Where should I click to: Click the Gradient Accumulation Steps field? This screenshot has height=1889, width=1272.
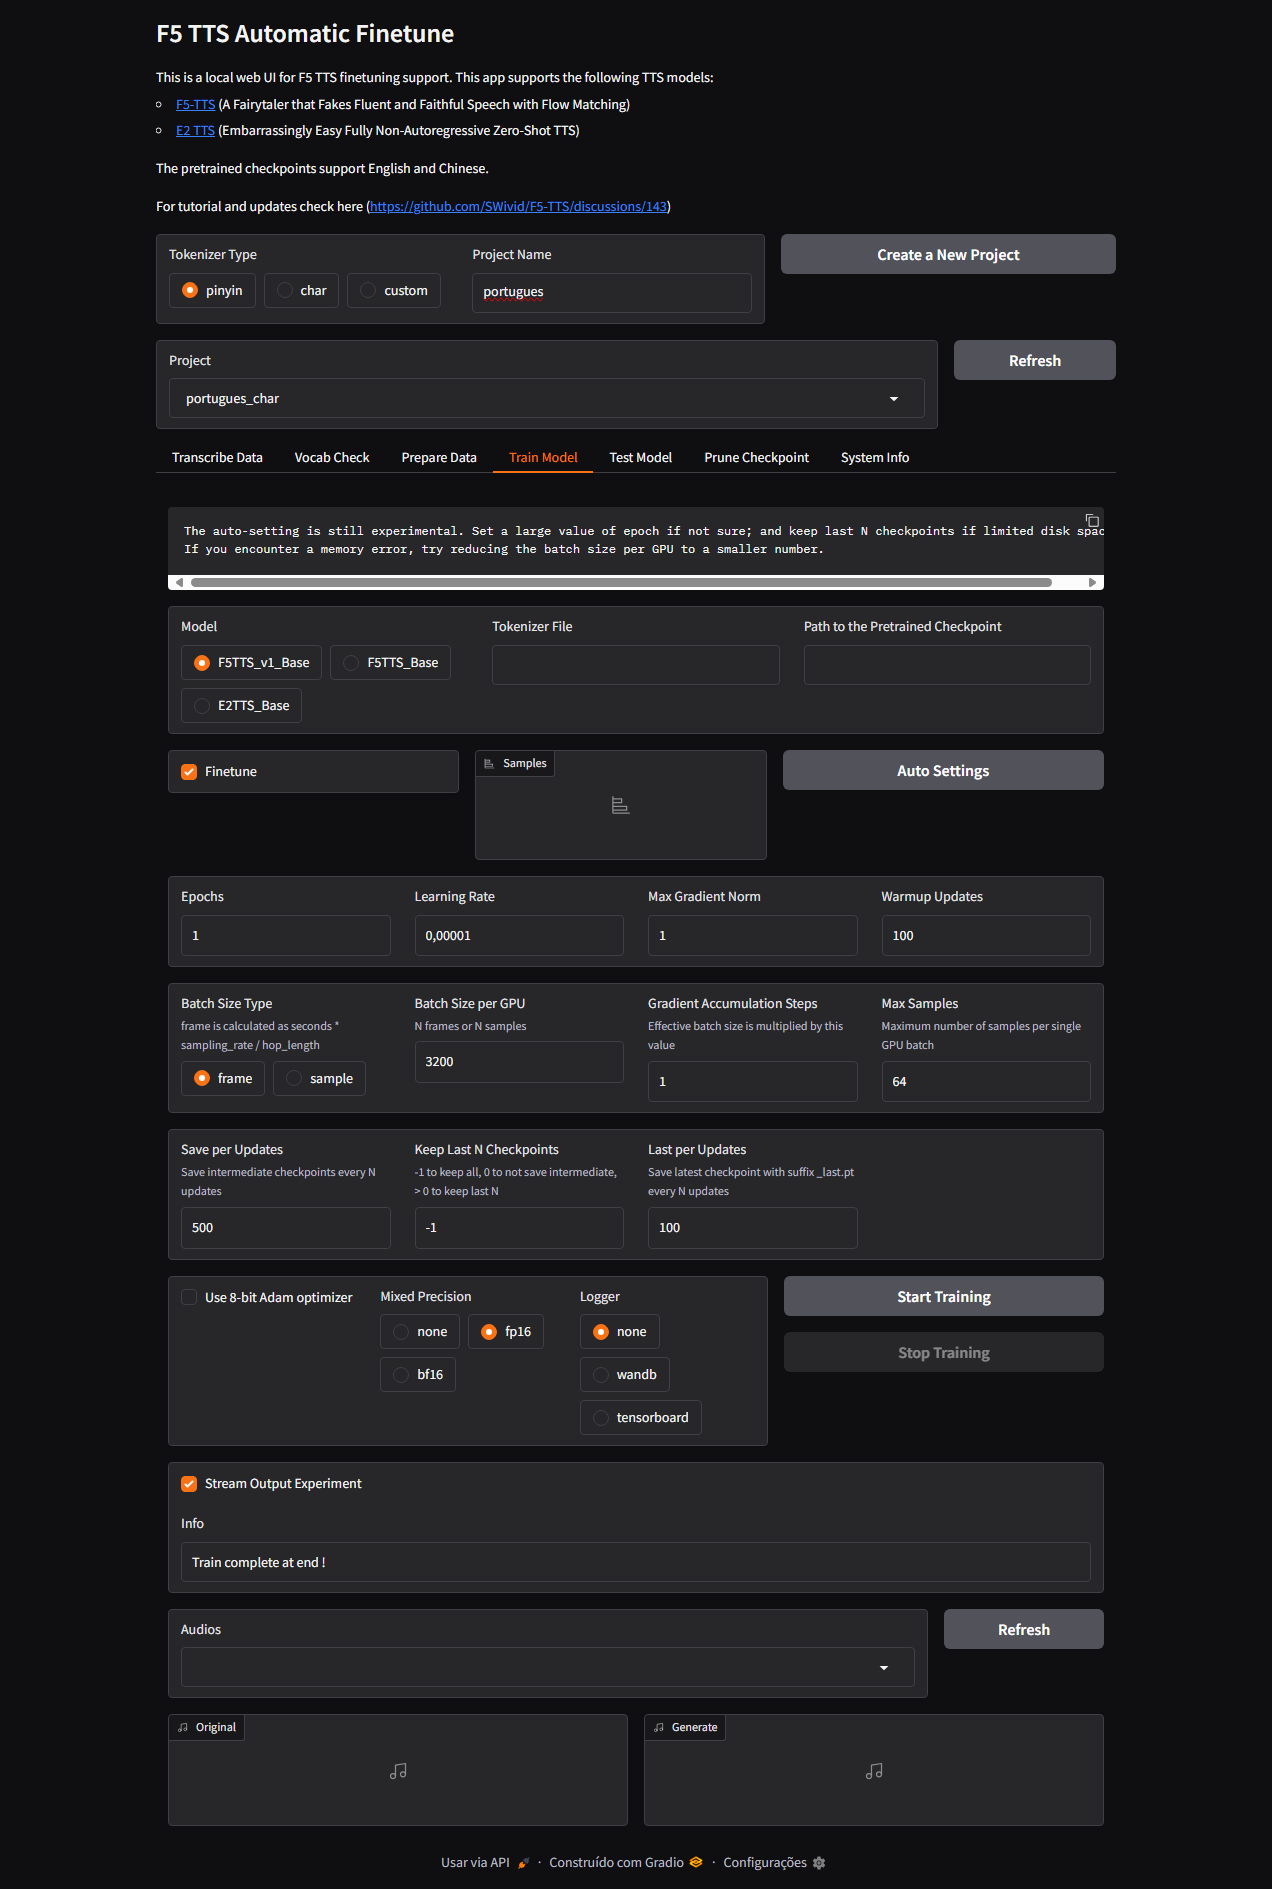pos(753,1081)
